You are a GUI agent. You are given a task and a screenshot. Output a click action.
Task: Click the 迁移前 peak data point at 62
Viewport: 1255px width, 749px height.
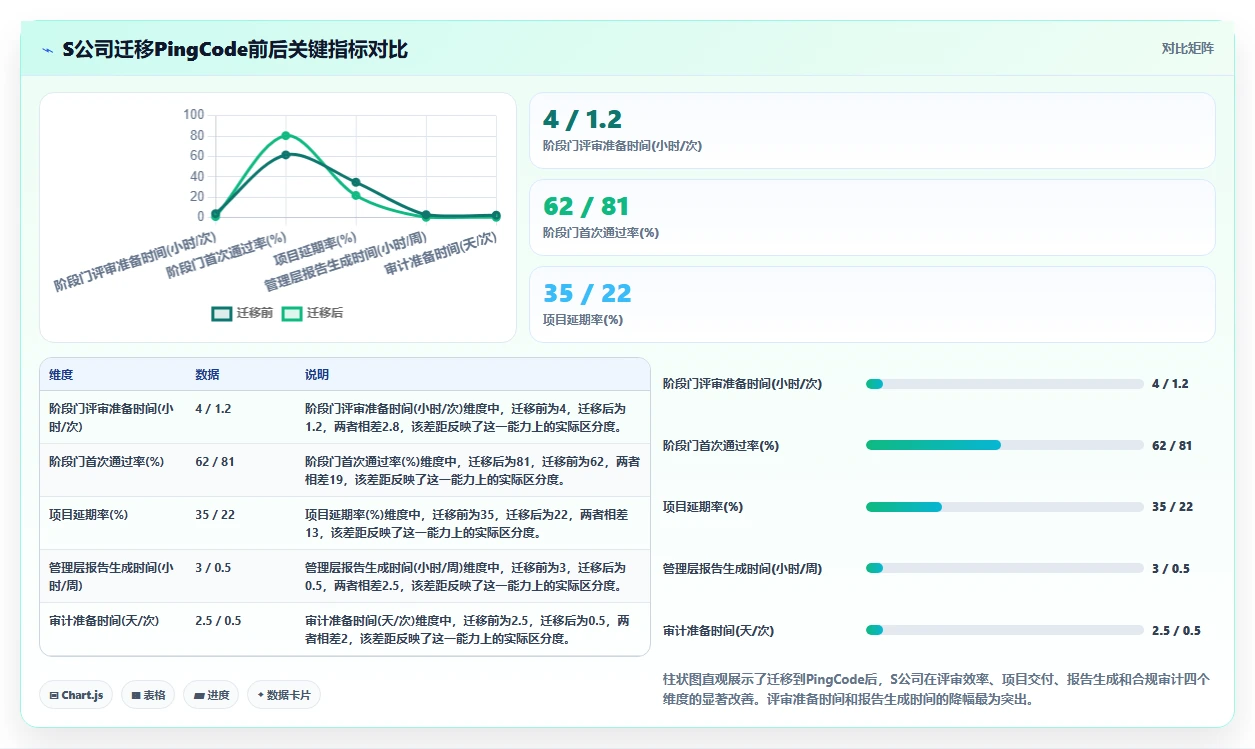tap(286, 154)
